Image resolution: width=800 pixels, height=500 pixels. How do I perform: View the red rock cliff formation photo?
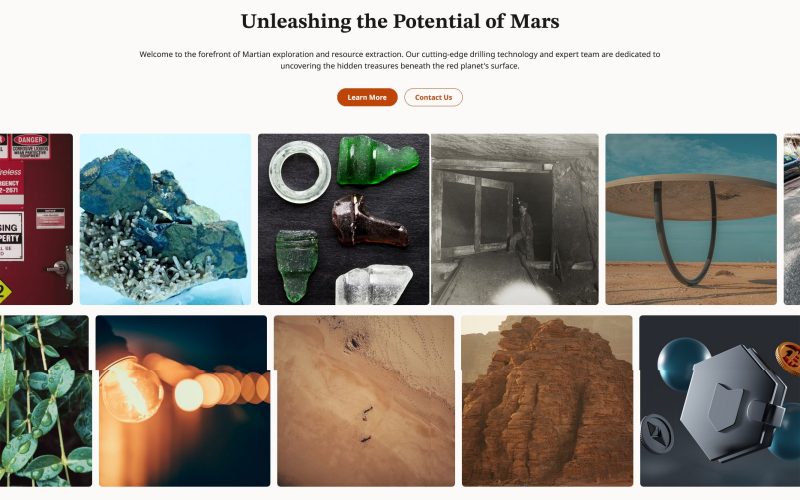point(547,401)
